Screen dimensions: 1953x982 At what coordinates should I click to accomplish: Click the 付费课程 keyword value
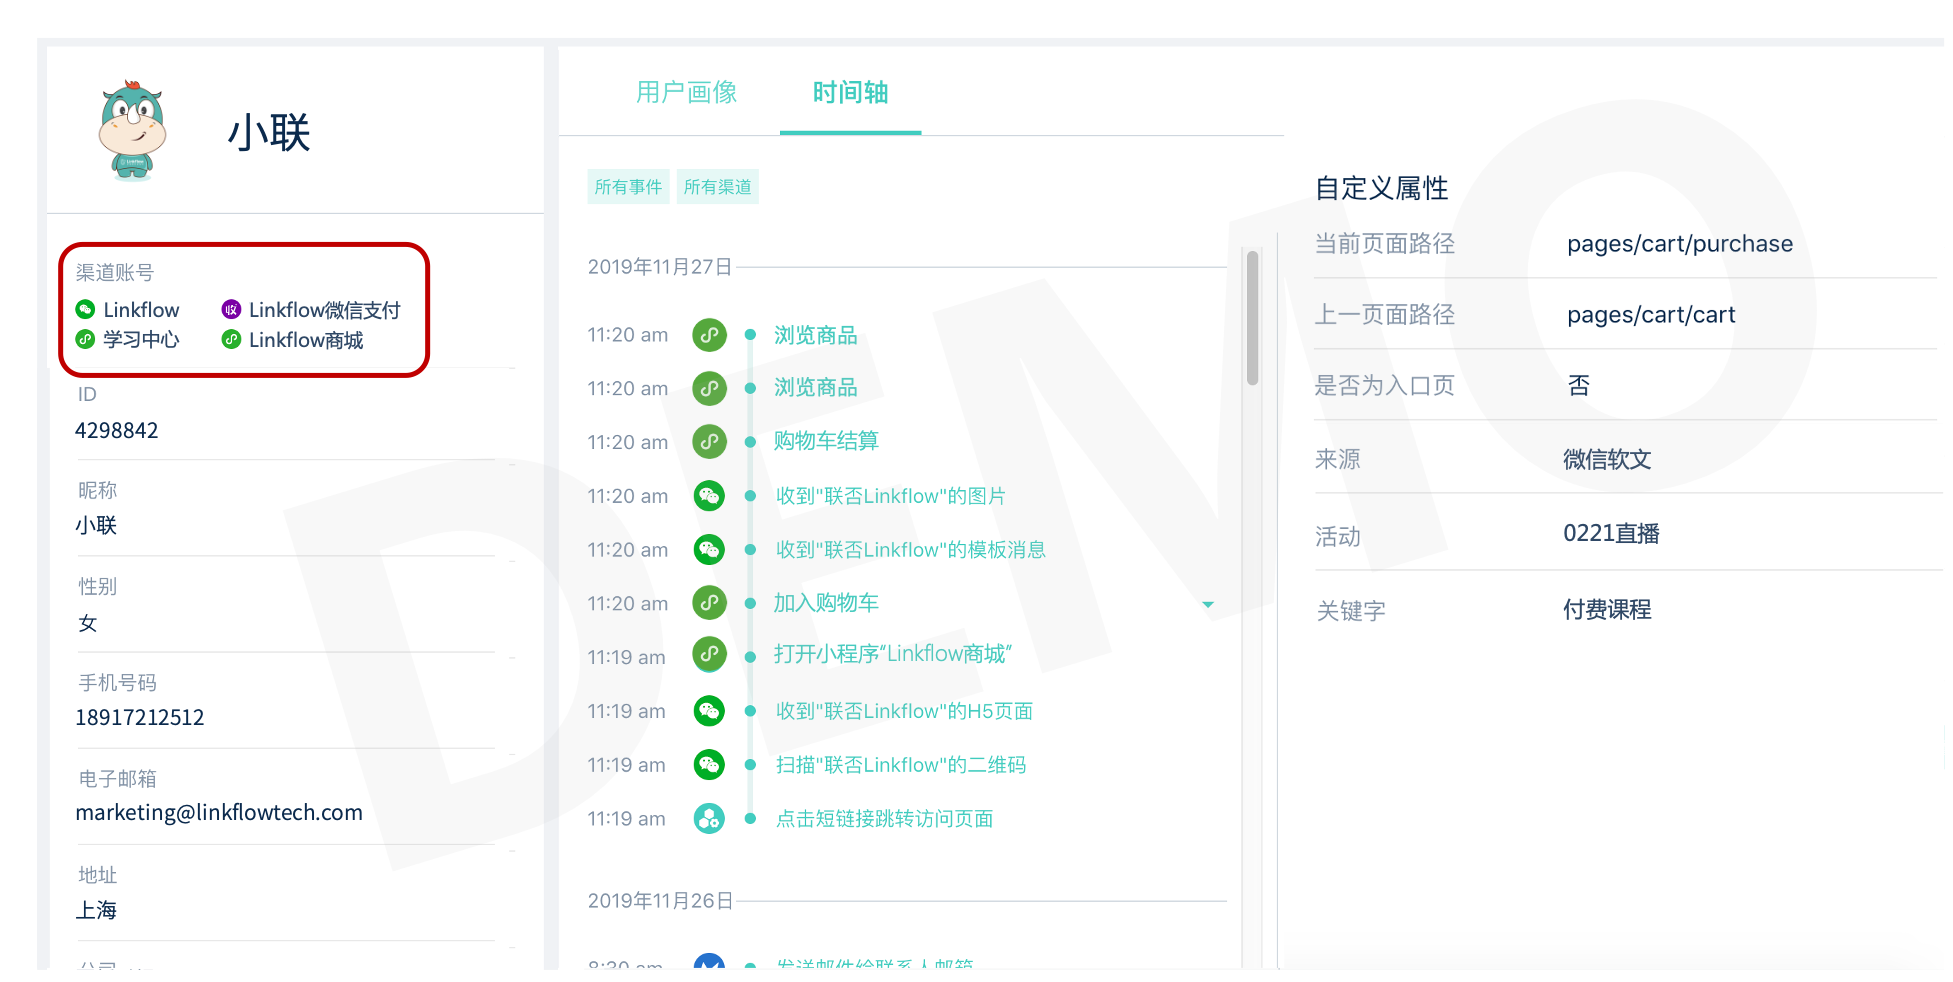(1607, 610)
